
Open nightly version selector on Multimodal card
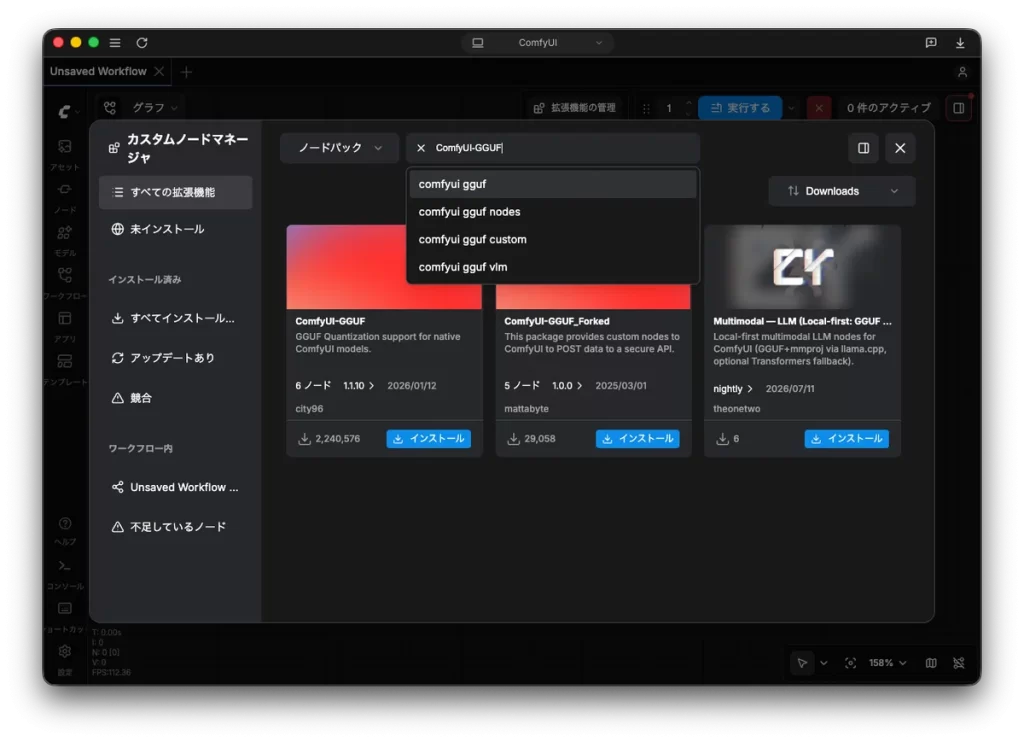733,389
